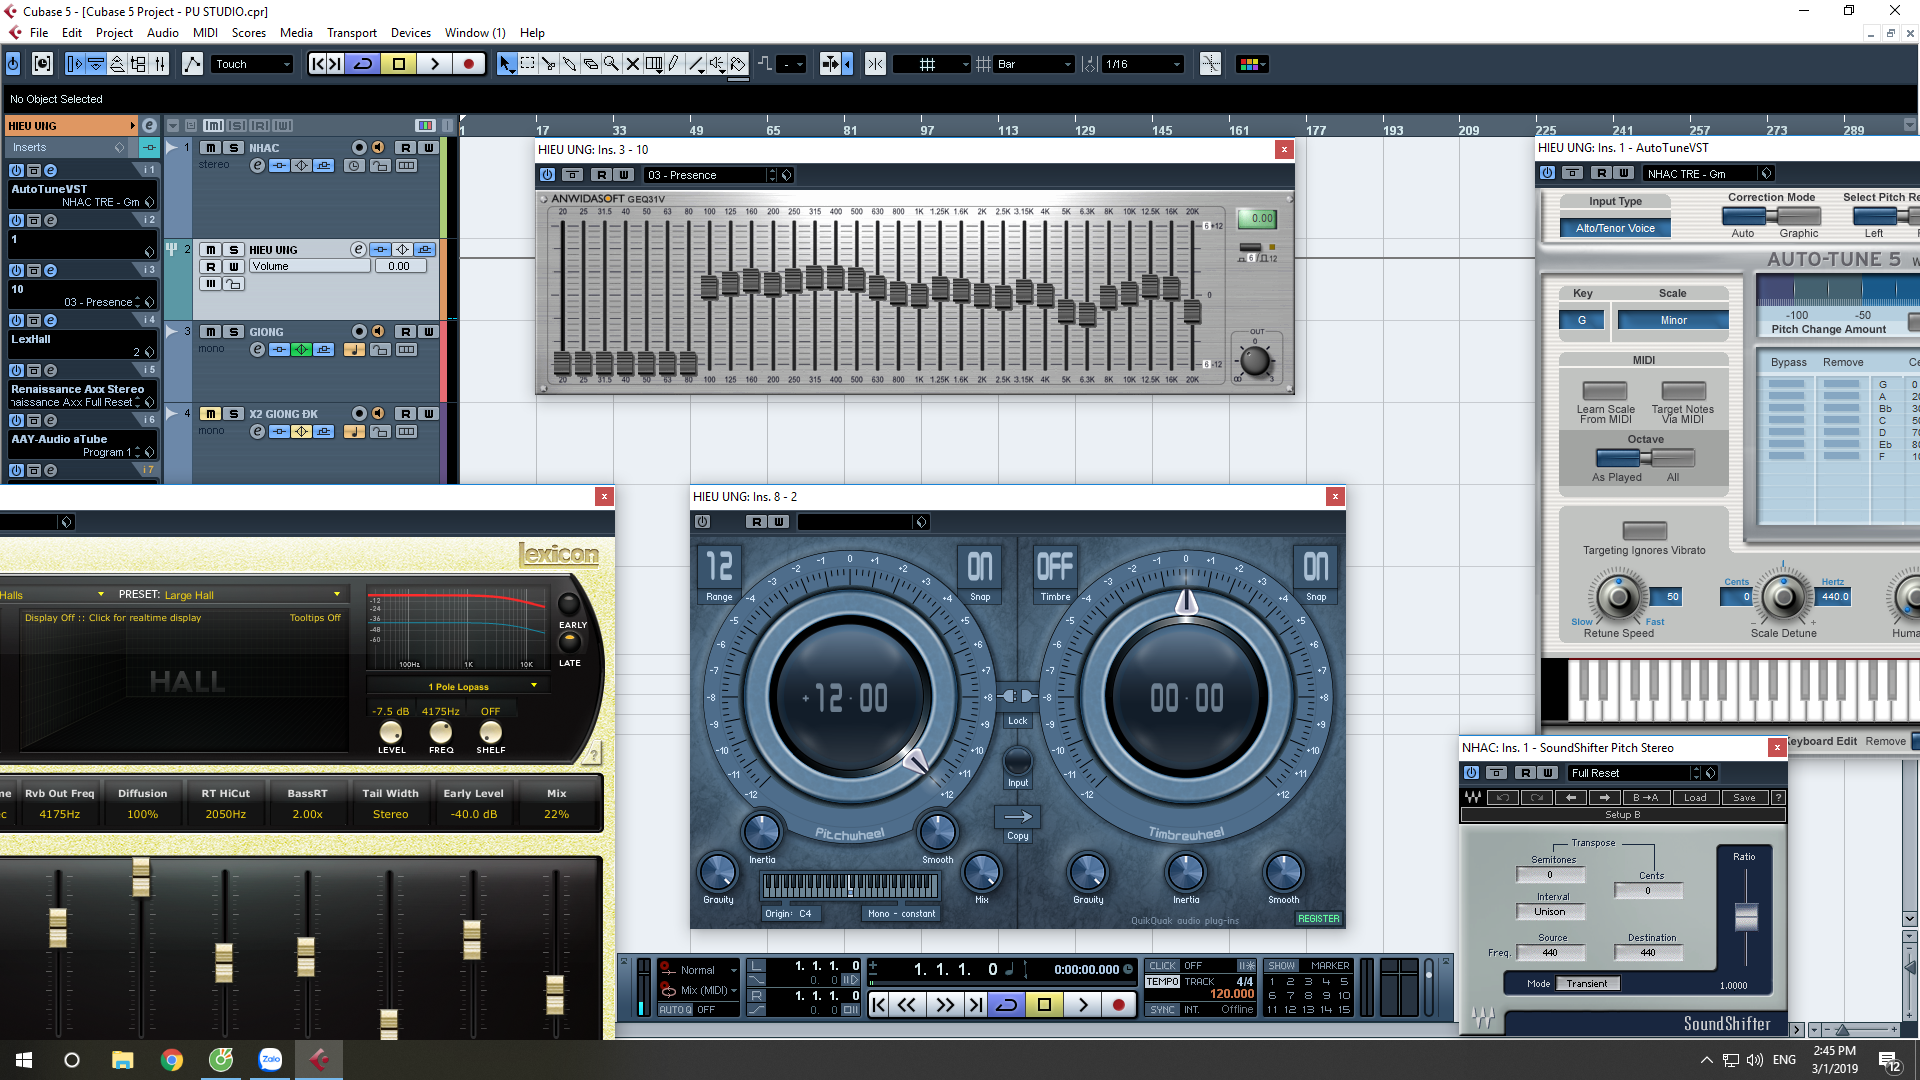Select the Split scissors tool
1920x1080 pixels.
549,64
